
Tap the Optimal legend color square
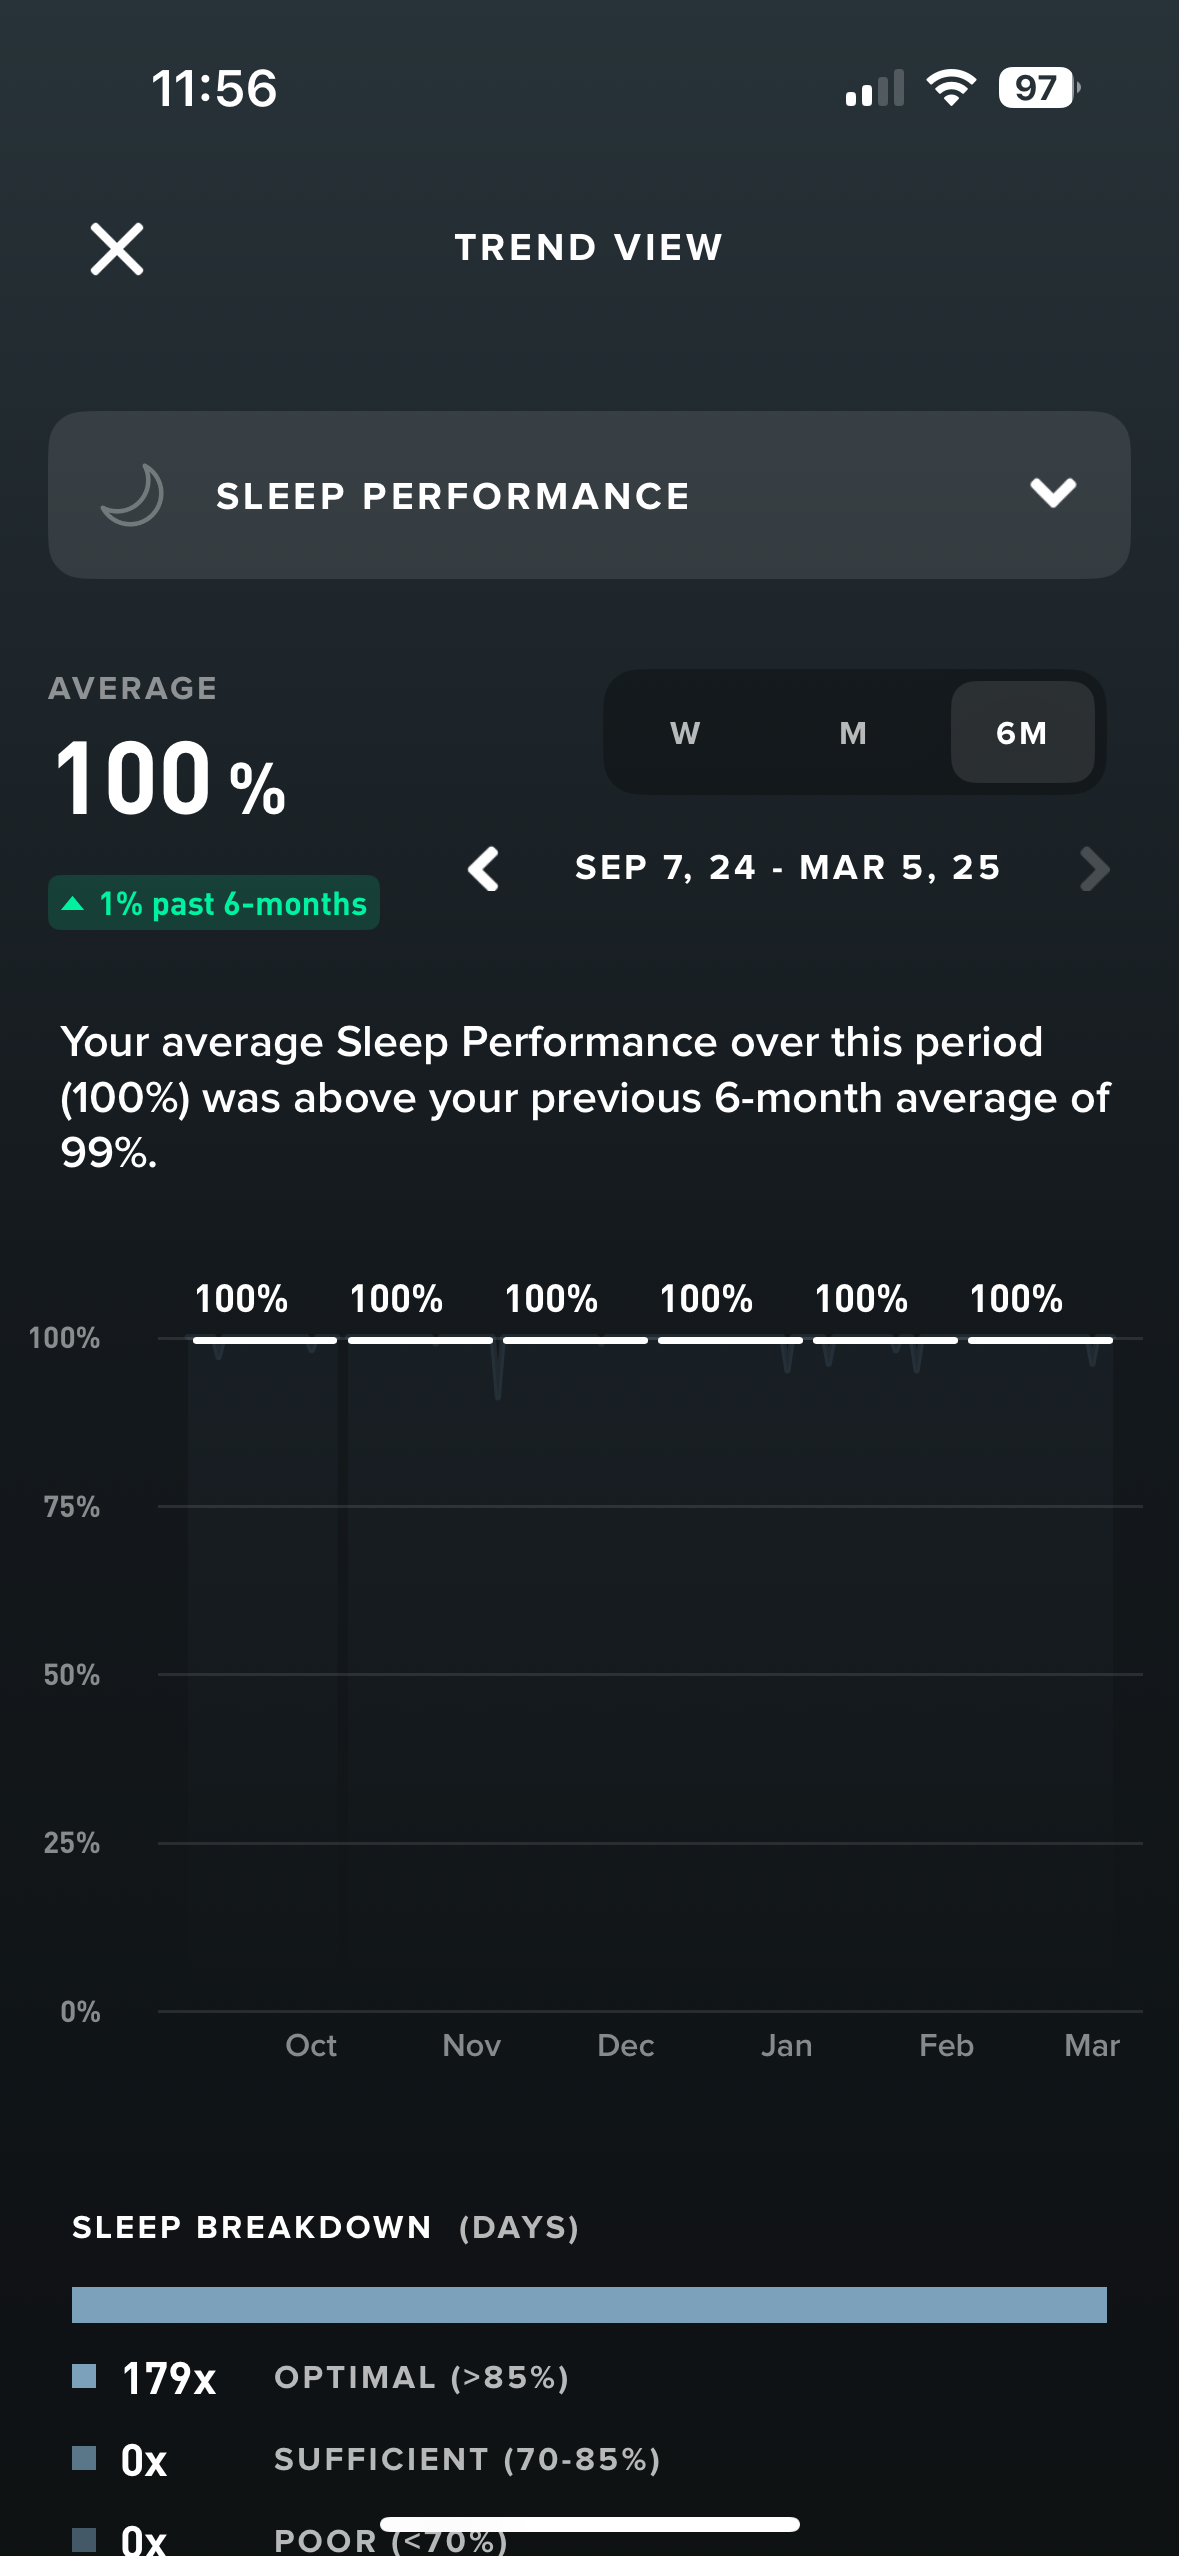click(x=84, y=2376)
